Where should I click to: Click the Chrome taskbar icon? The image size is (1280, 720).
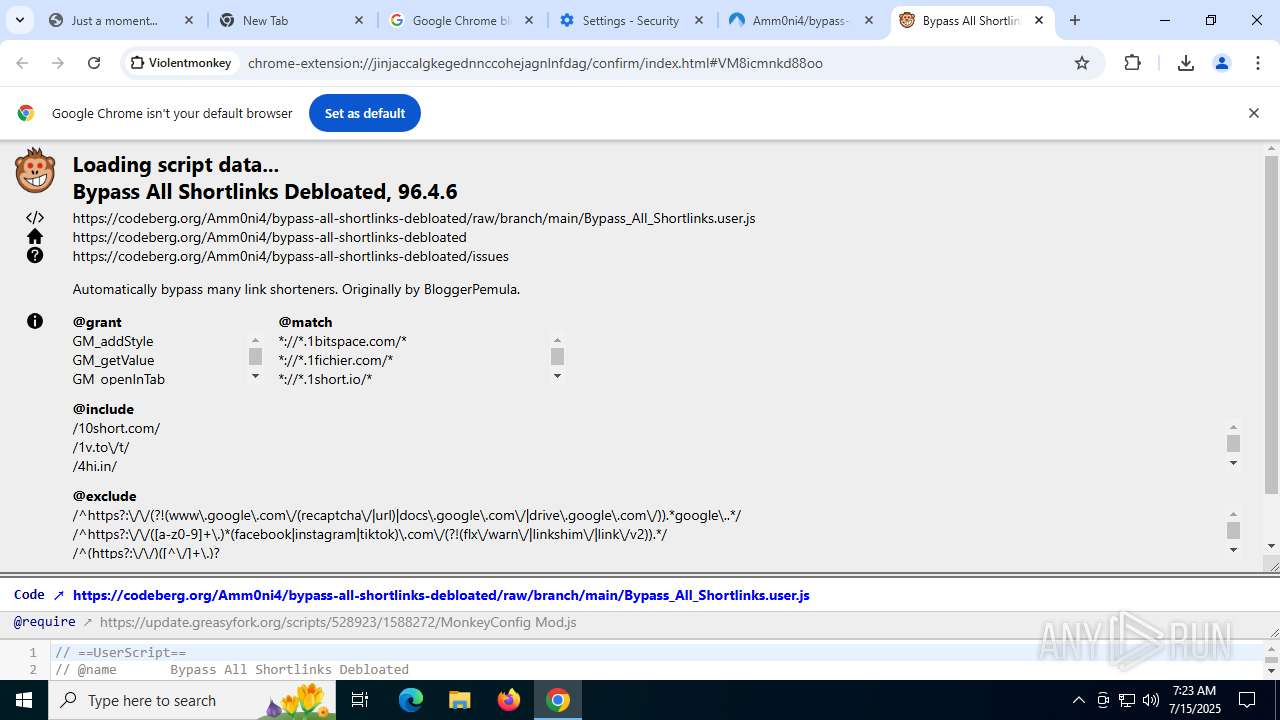click(558, 700)
